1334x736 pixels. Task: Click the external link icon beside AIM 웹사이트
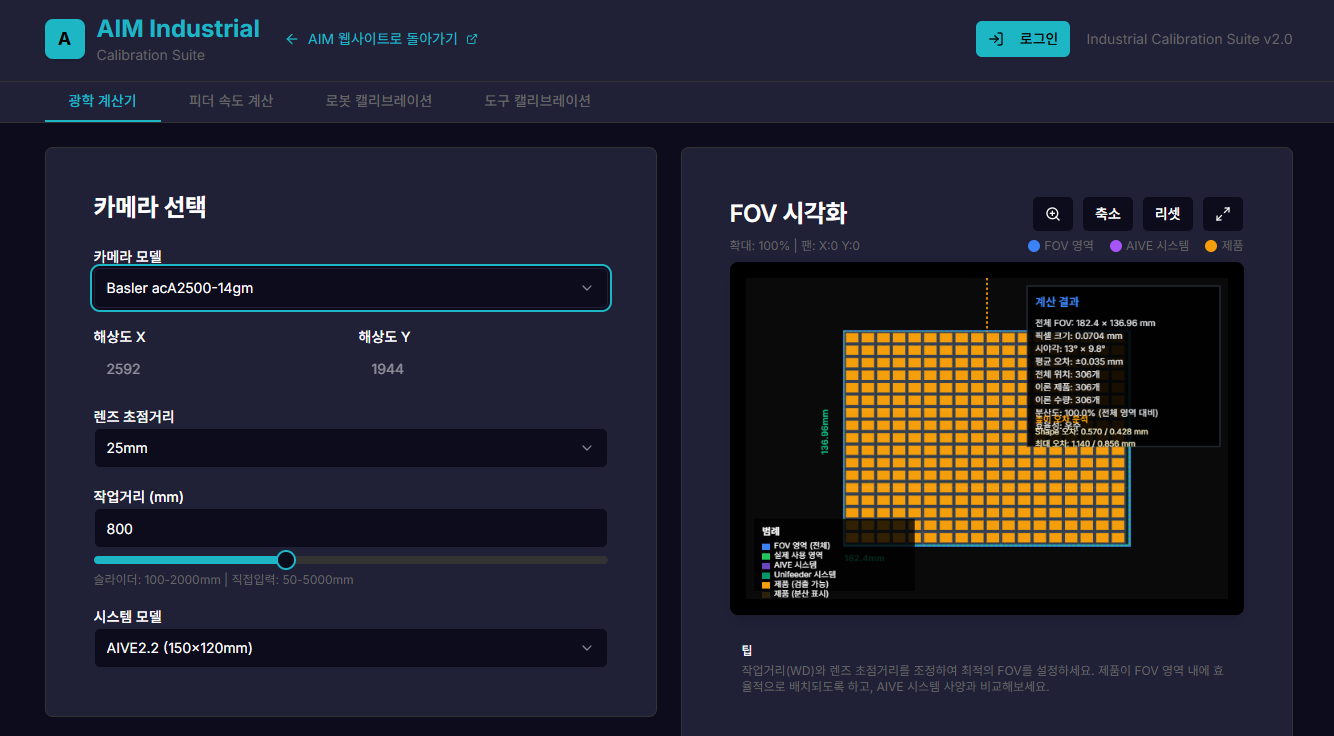tap(472, 39)
